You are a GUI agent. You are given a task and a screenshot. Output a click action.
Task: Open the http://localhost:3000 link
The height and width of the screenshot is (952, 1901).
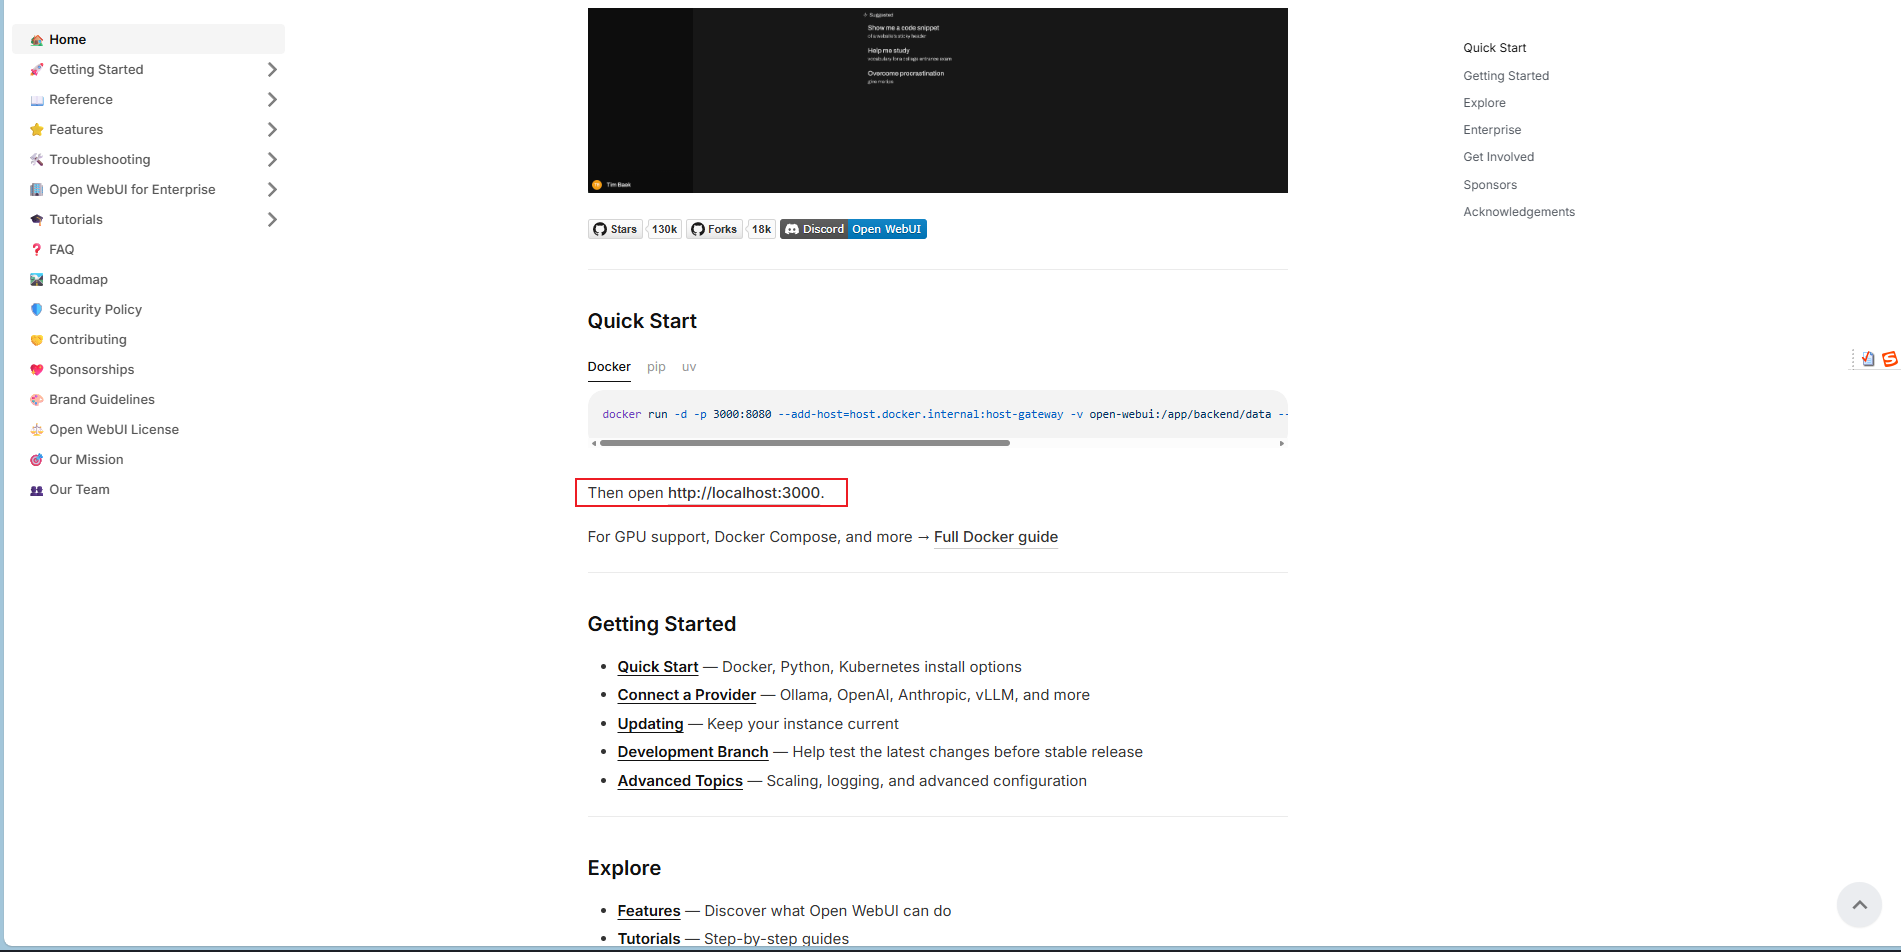coord(744,493)
